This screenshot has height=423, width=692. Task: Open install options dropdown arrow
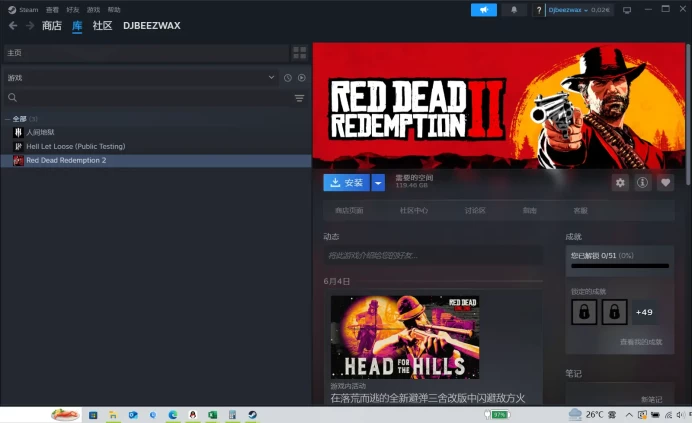point(378,182)
